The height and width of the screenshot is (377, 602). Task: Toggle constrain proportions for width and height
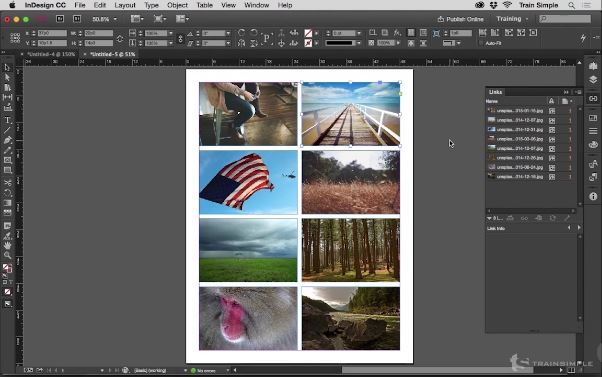[120, 38]
